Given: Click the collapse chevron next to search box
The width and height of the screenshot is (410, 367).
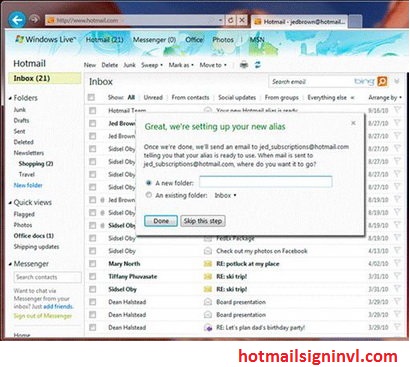Looking at the screenshot, I should coord(397,81).
